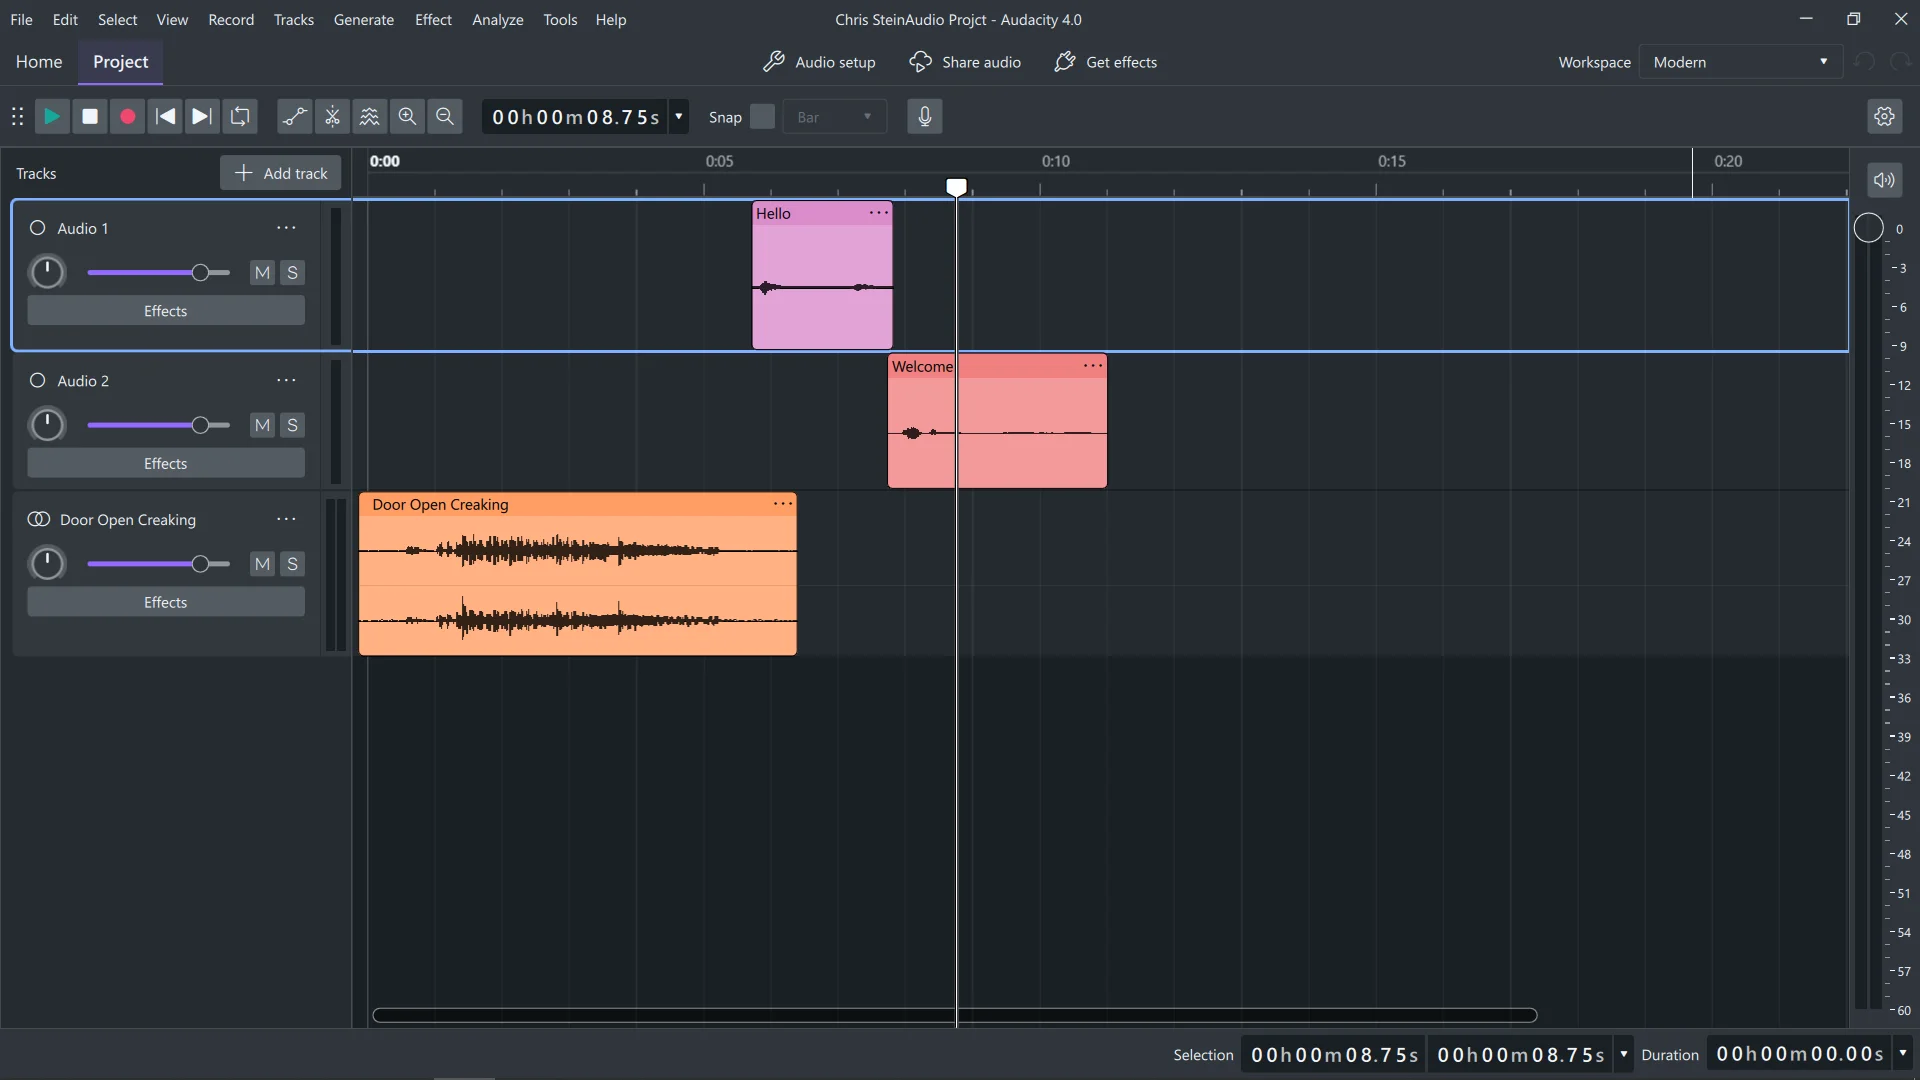
Task: Click the microphone input meter icon
Action: coord(925,117)
